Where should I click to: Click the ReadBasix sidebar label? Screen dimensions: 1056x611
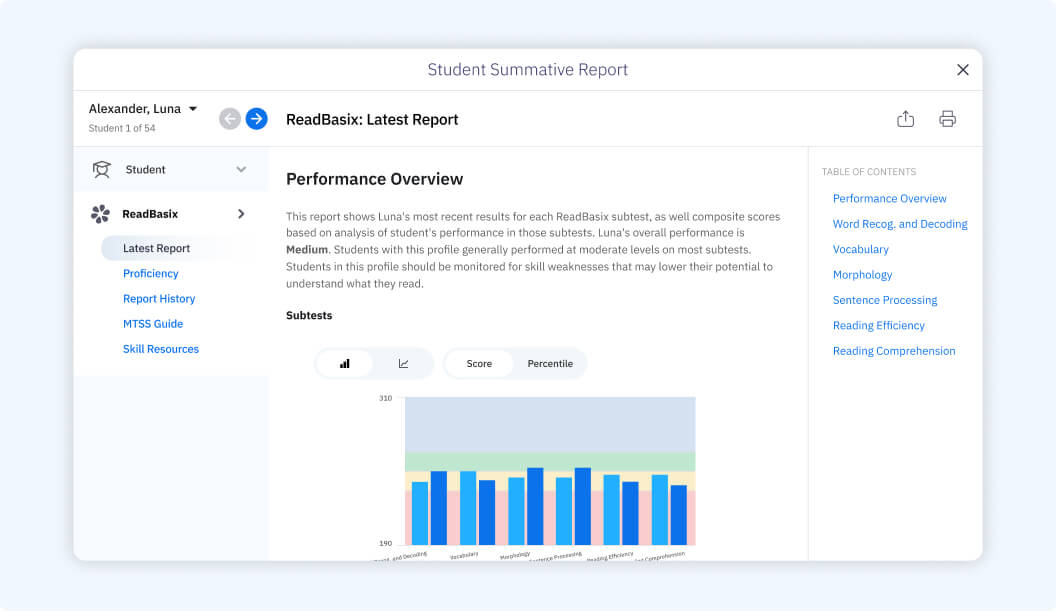[150, 214]
